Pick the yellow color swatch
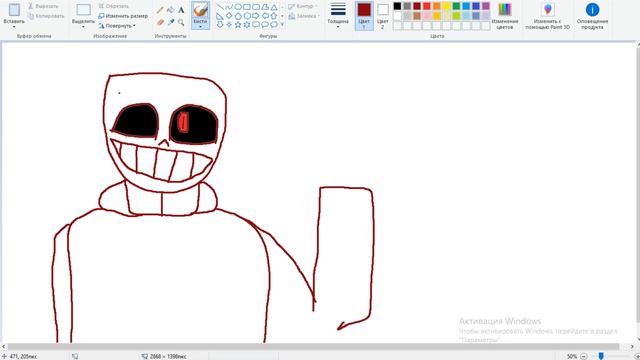 [x=447, y=6]
